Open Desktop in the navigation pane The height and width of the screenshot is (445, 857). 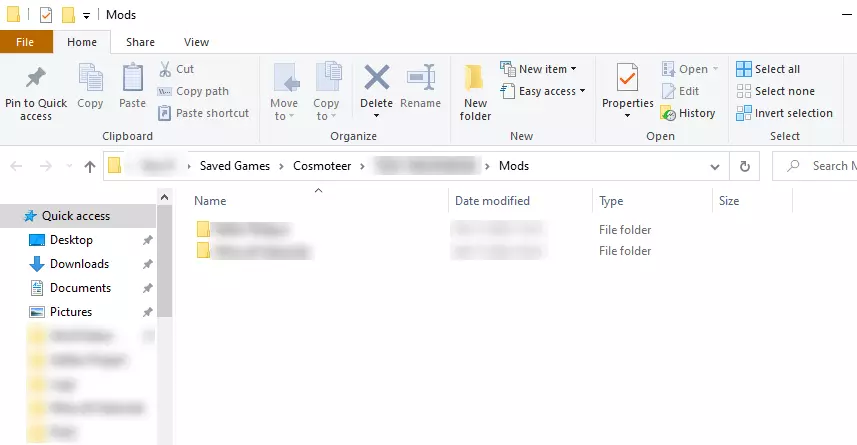click(x=71, y=240)
